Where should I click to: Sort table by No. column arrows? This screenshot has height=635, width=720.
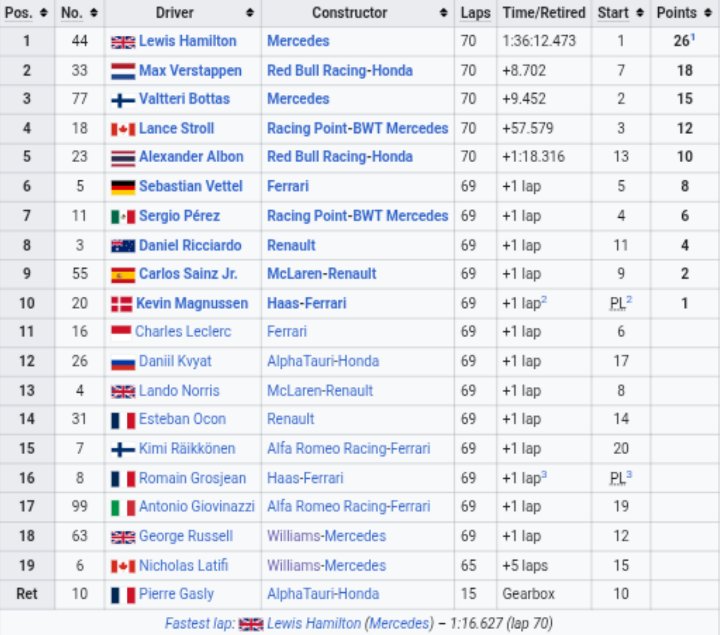(x=94, y=13)
